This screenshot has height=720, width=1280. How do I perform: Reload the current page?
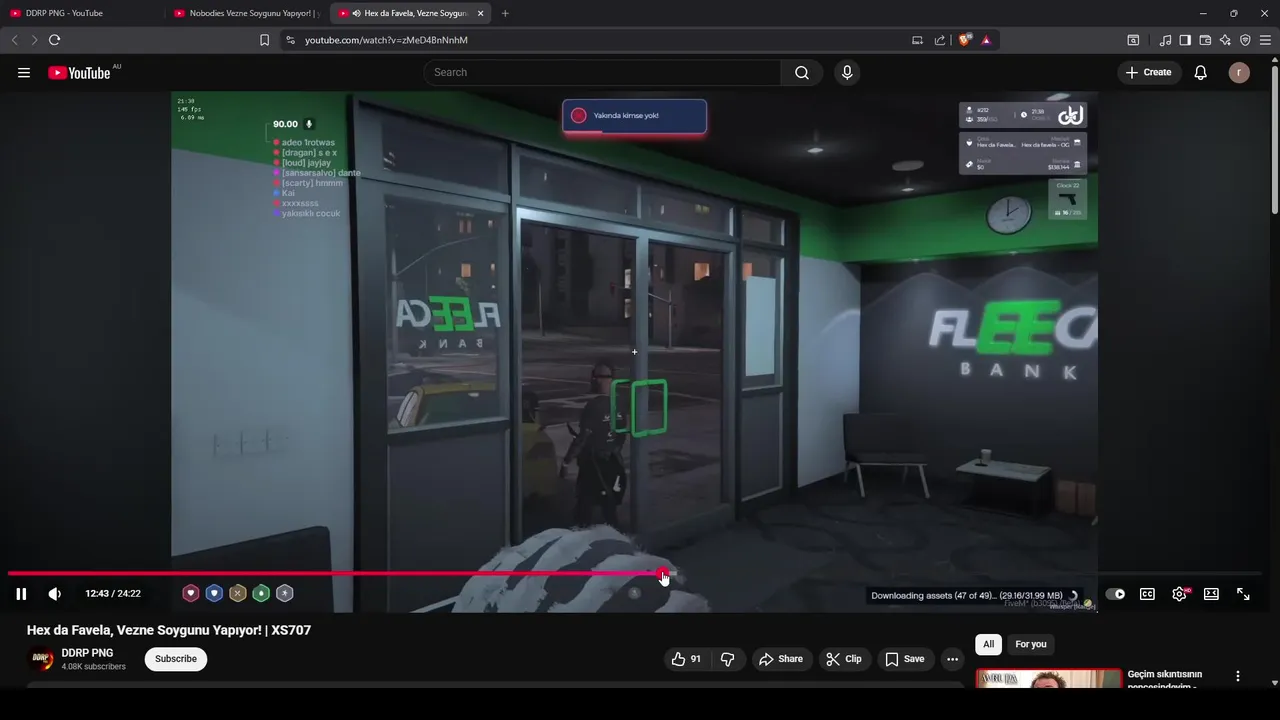(x=55, y=40)
